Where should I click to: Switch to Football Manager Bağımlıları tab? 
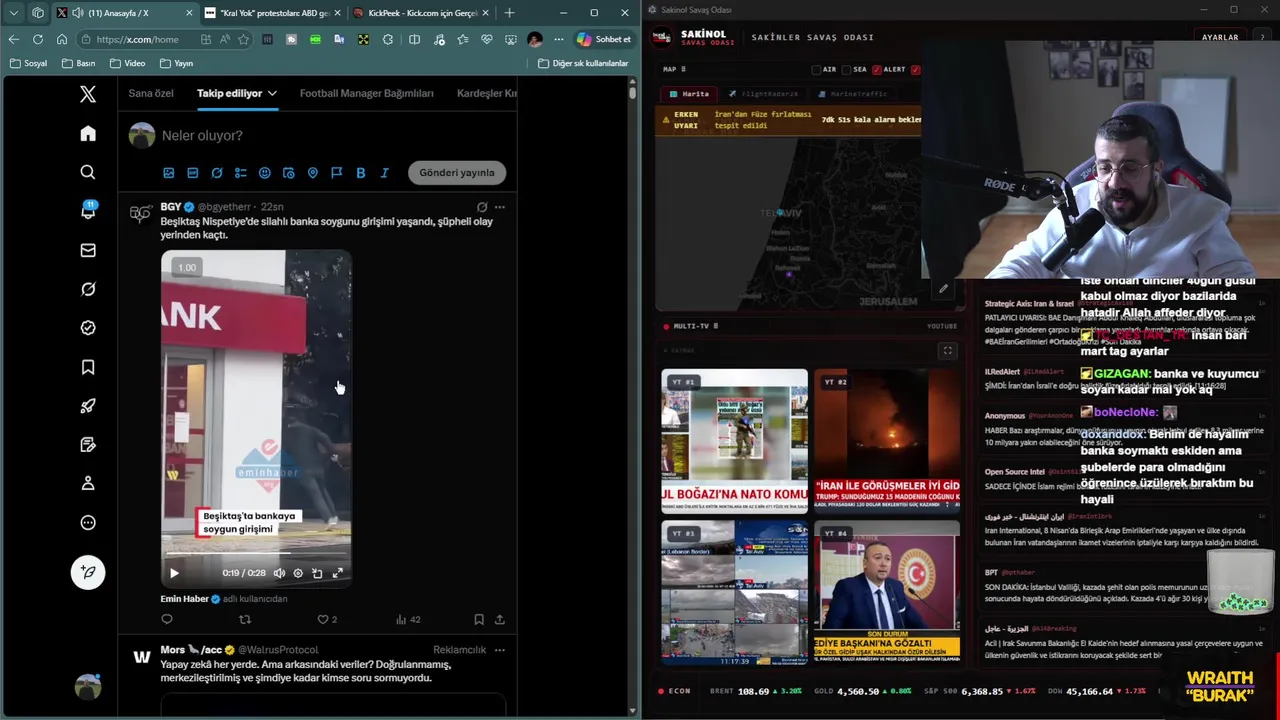click(367, 93)
